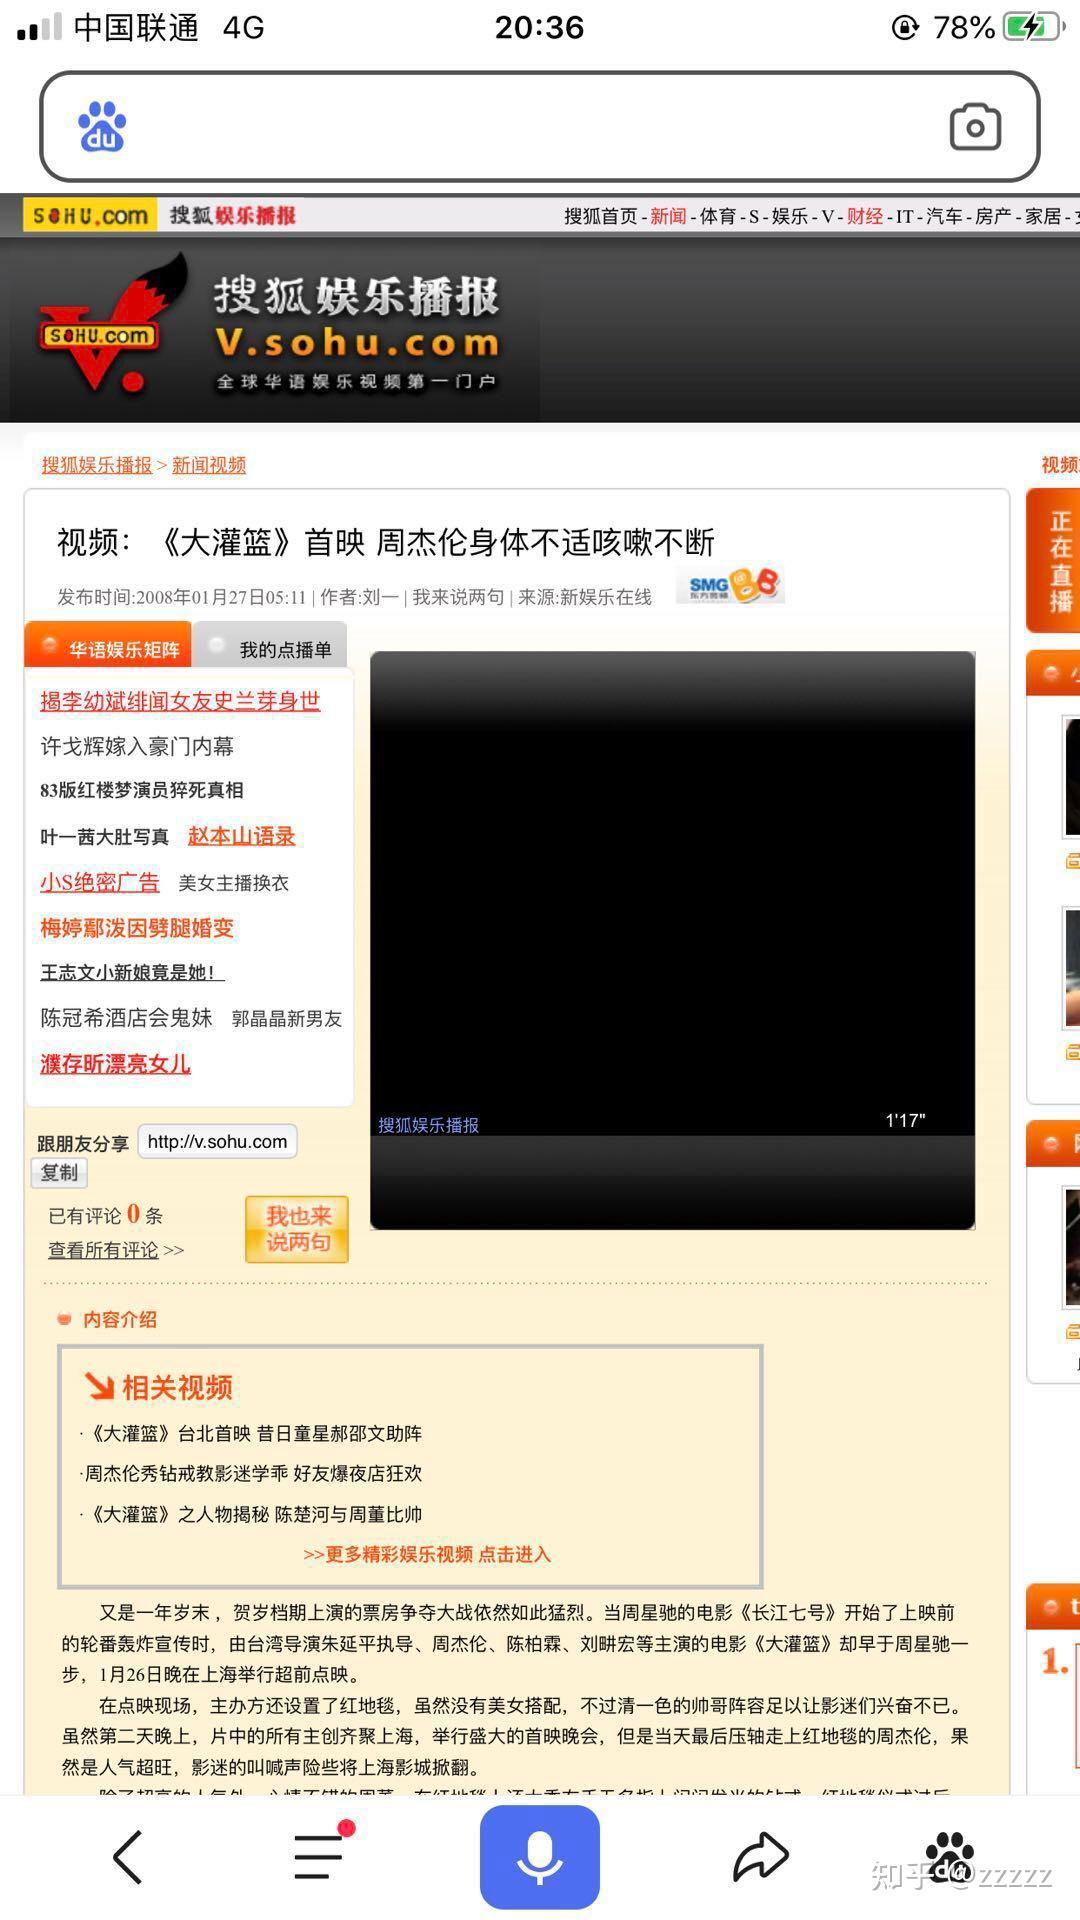Click the 娱乐 navigation item

pos(790,216)
